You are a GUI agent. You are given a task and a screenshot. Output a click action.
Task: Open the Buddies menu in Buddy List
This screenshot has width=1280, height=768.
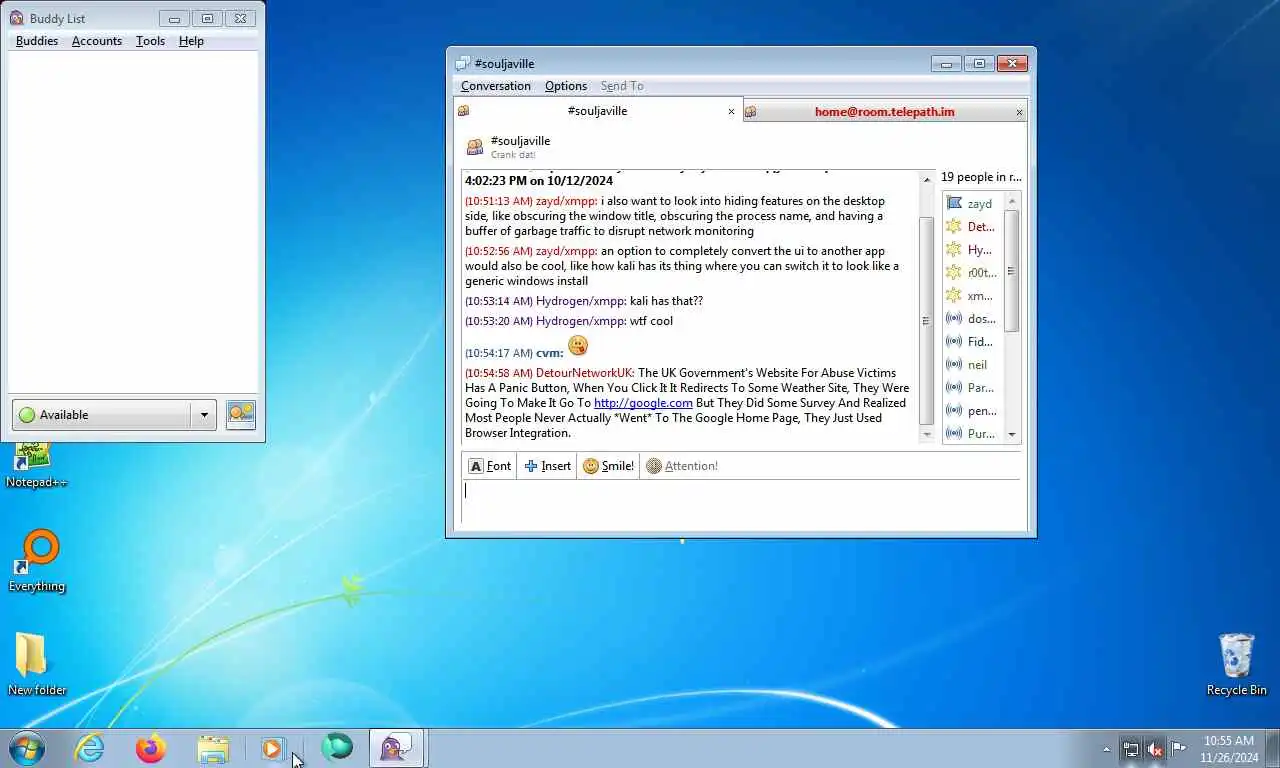click(37, 41)
